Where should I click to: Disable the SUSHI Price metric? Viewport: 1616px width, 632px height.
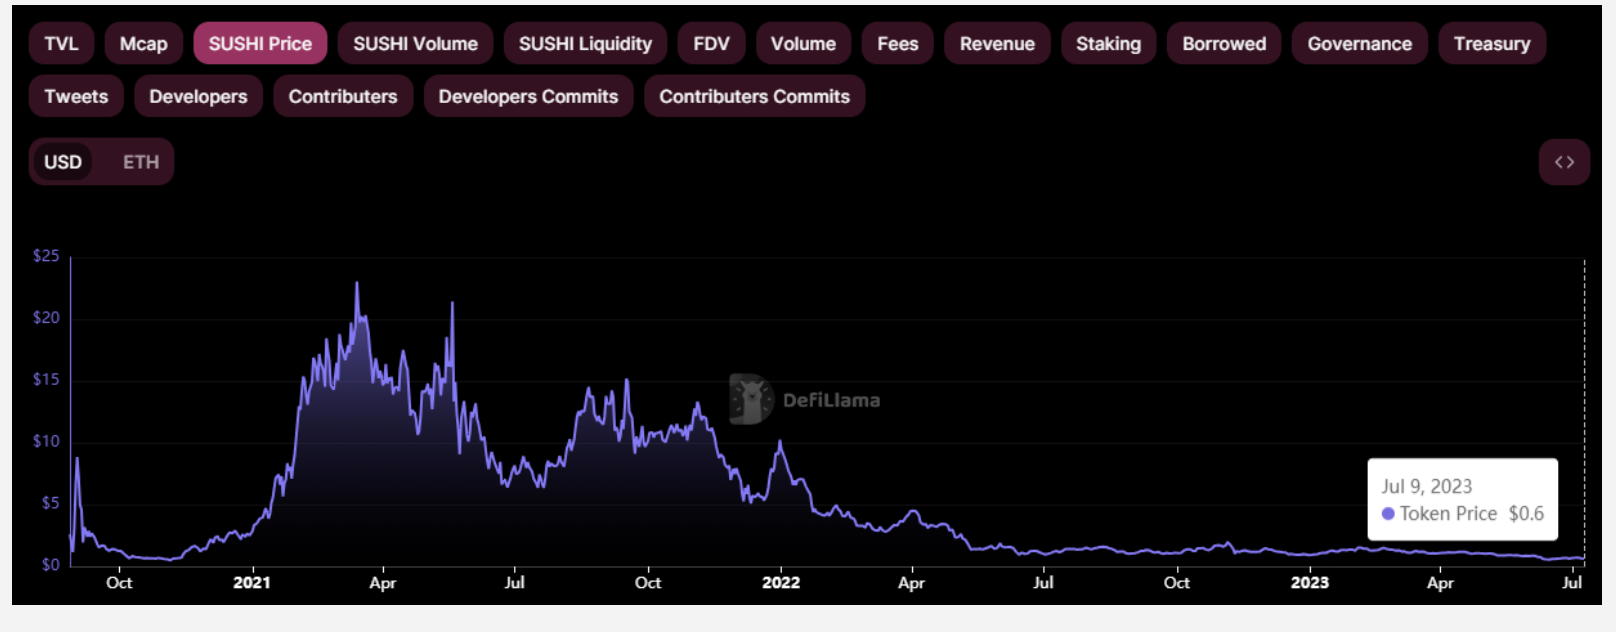pos(260,44)
